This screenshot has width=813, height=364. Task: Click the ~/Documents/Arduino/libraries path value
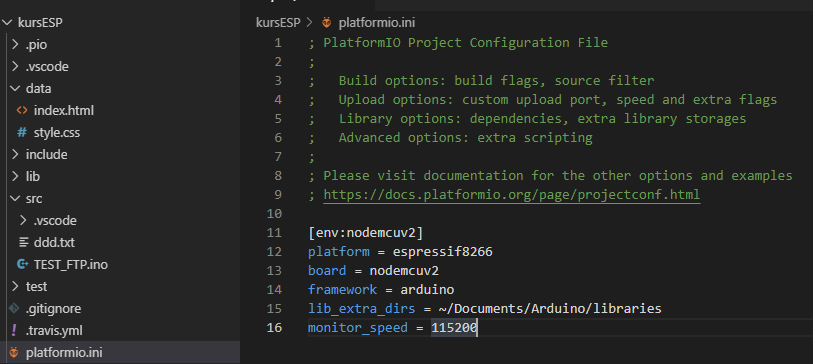tap(550, 309)
